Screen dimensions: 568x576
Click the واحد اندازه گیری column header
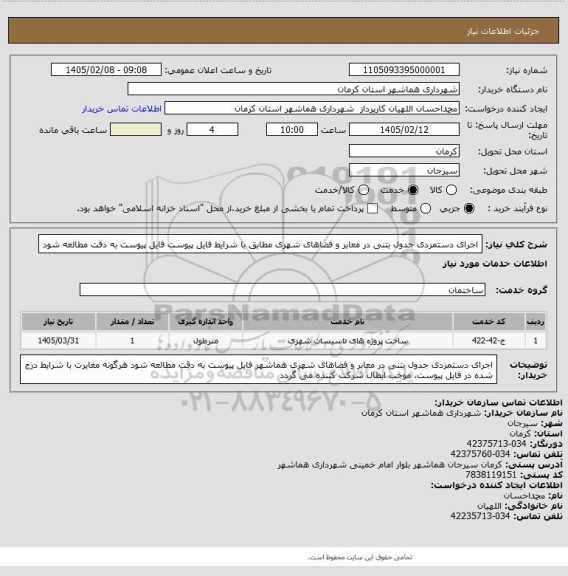[205, 322]
